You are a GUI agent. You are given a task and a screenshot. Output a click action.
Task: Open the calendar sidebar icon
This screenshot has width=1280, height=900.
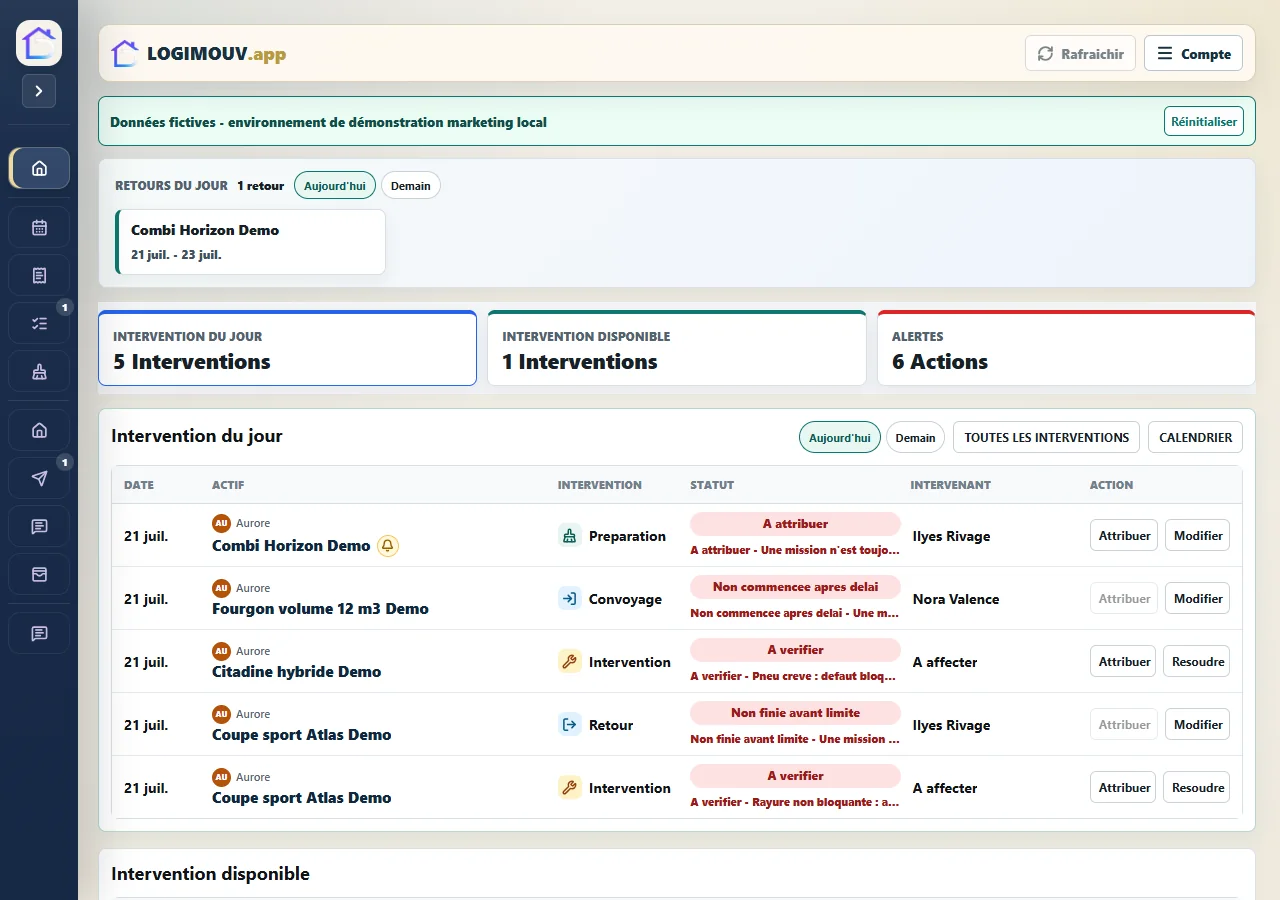tap(40, 227)
